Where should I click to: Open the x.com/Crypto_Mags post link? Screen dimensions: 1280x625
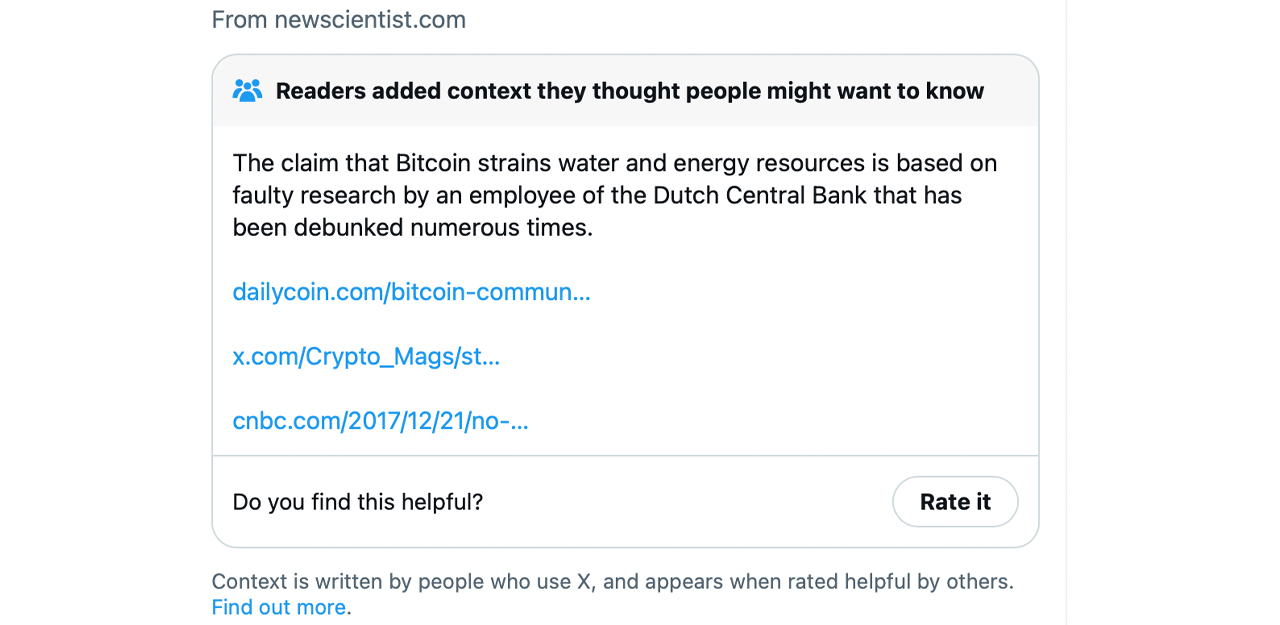click(366, 356)
